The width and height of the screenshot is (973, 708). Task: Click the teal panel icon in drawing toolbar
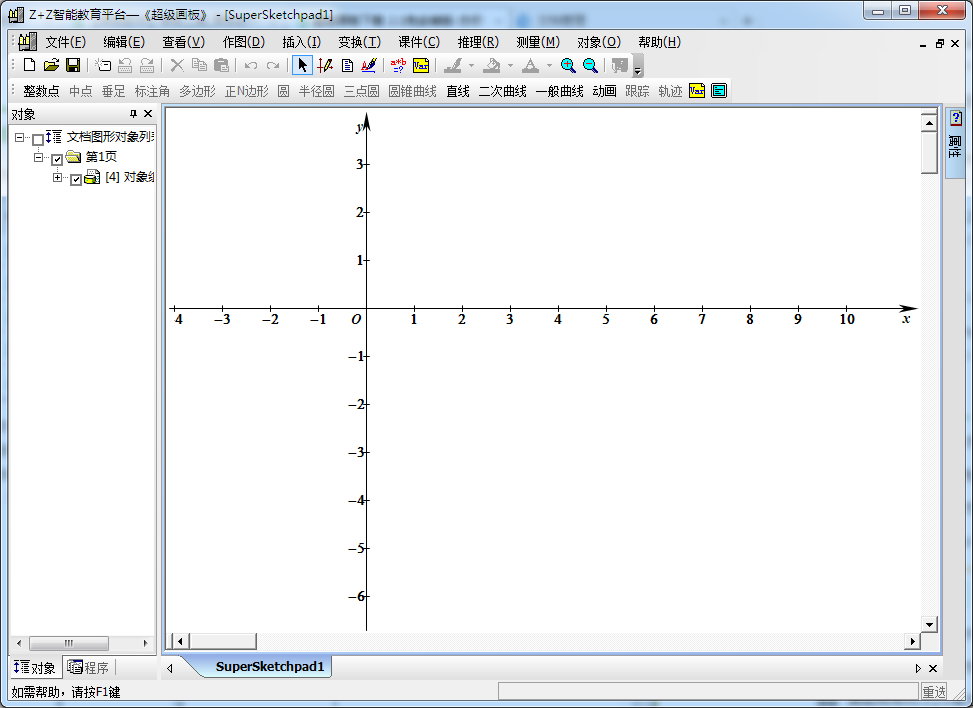719,91
